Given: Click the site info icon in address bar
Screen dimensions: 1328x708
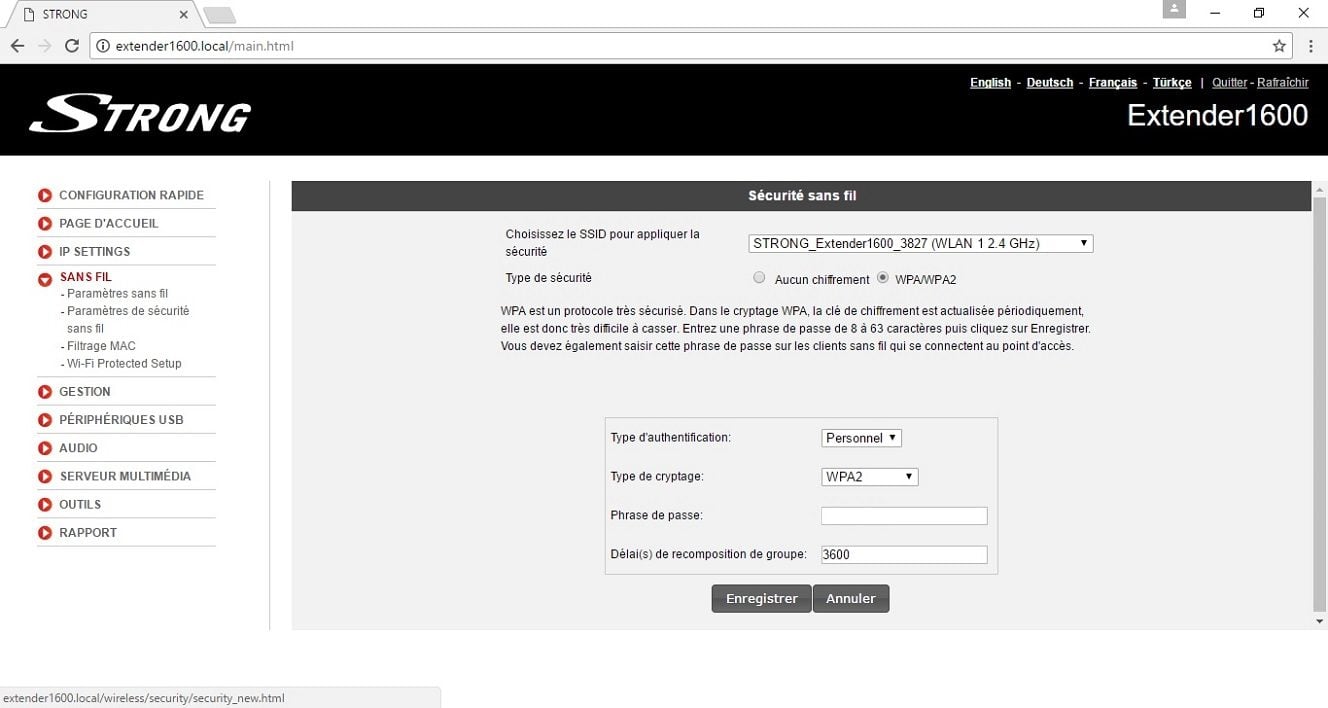Looking at the screenshot, I should [x=103, y=46].
